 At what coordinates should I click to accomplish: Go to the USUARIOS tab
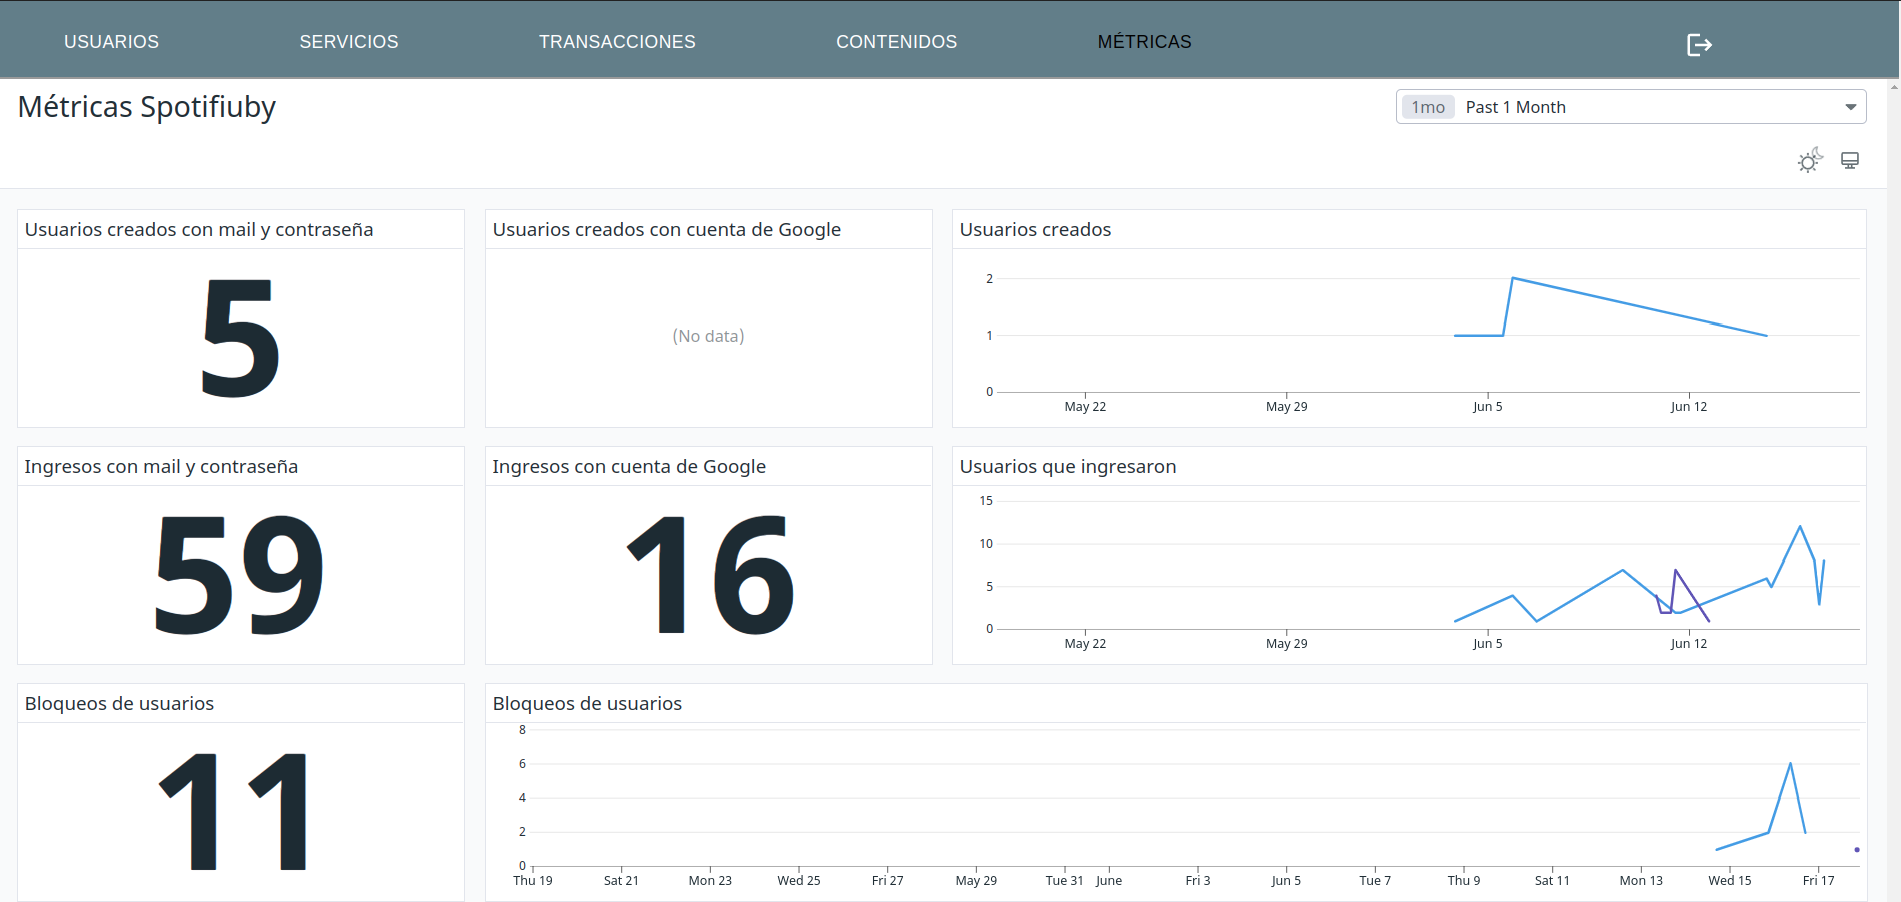click(x=111, y=42)
